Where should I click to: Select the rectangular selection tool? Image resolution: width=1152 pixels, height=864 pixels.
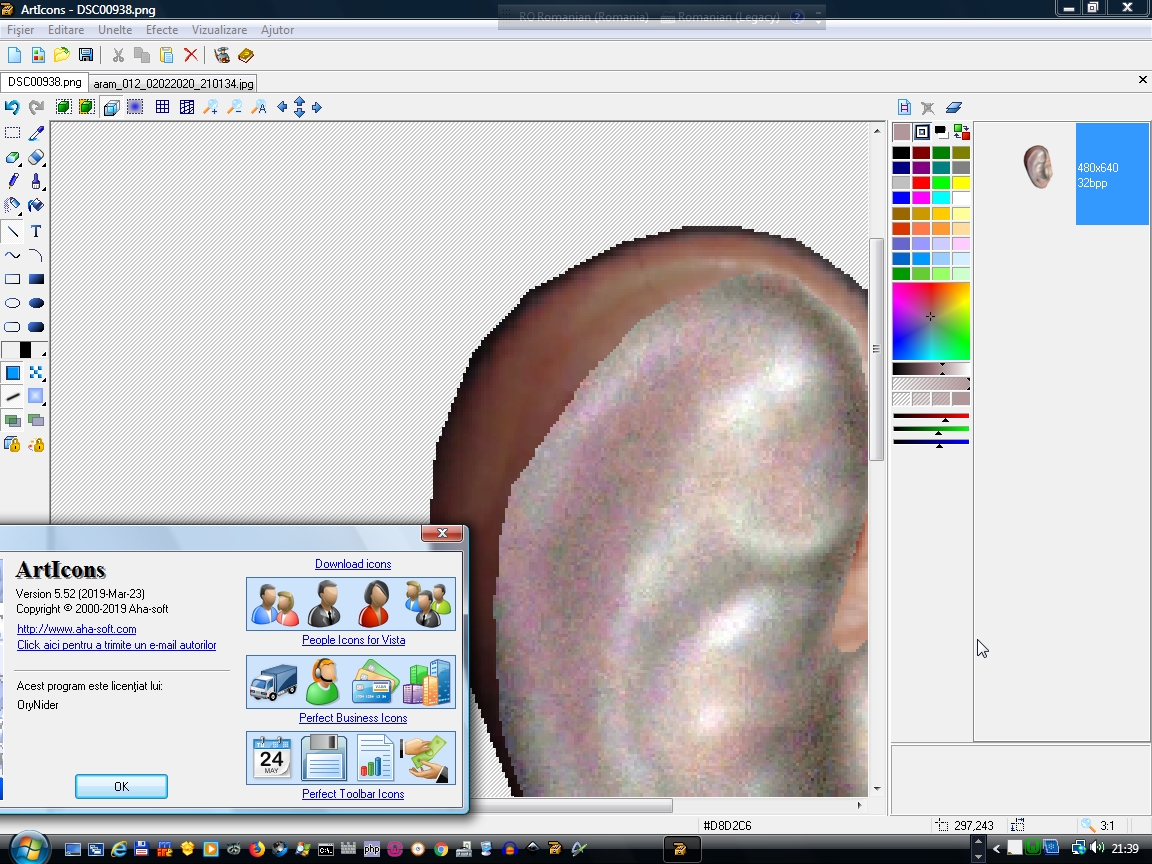pyautogui.click(x=12, y=133)
